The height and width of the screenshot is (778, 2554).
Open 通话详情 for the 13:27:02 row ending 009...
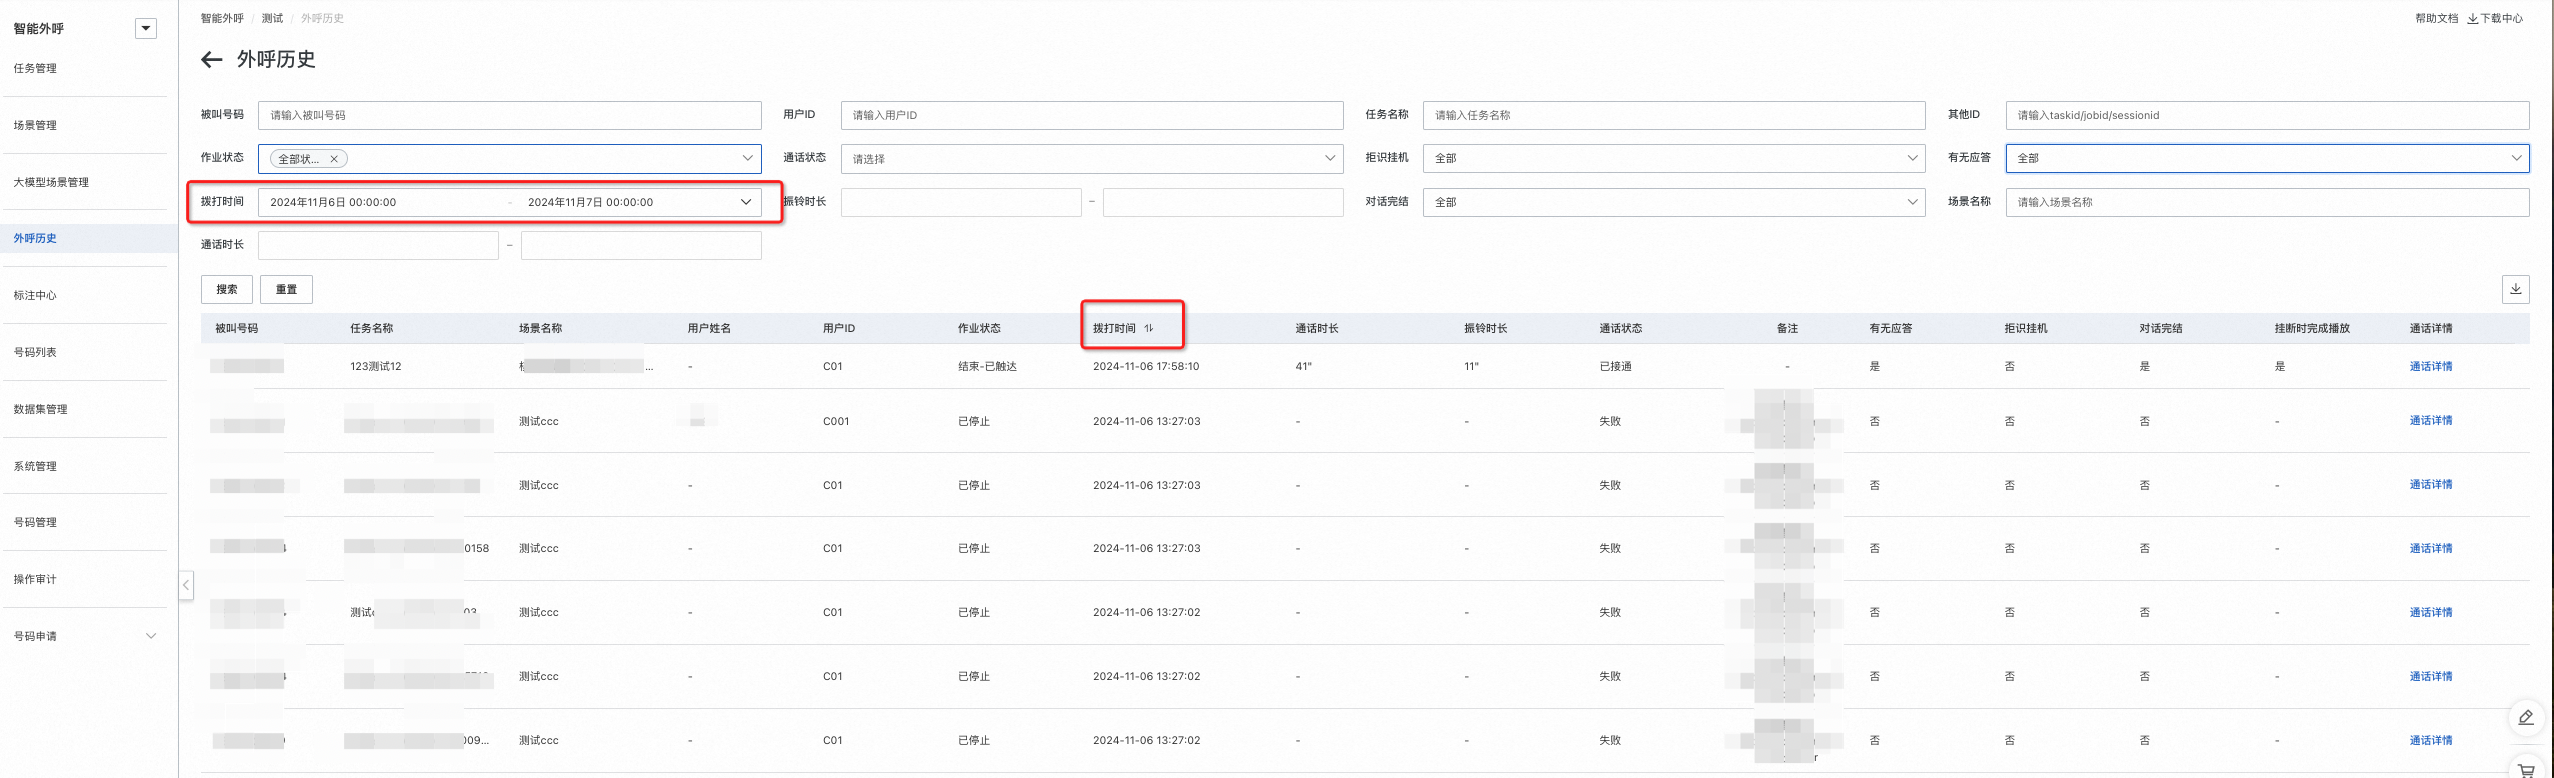coord(2430,740)
